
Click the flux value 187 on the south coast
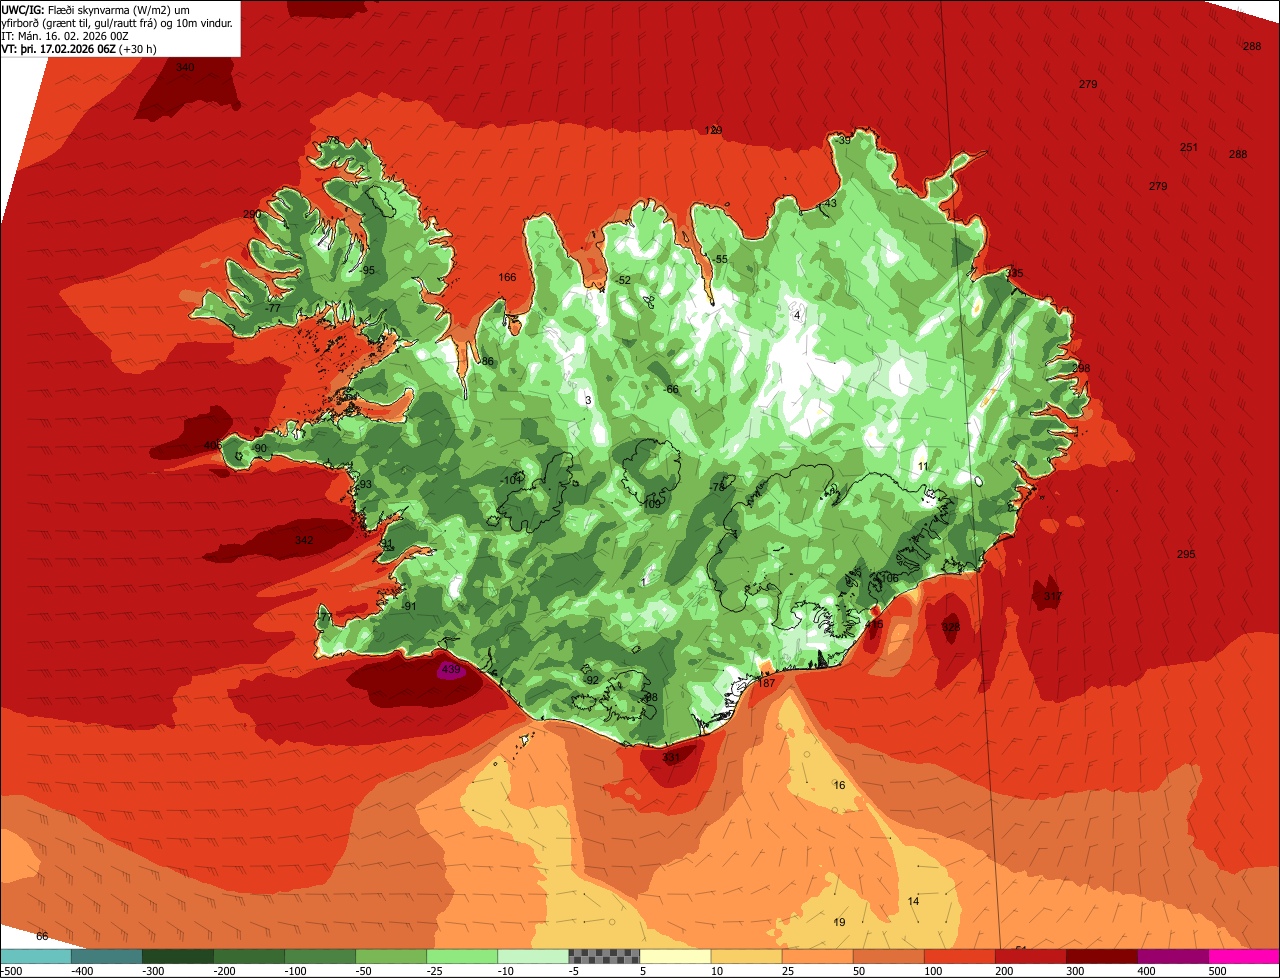pos(767,683)
